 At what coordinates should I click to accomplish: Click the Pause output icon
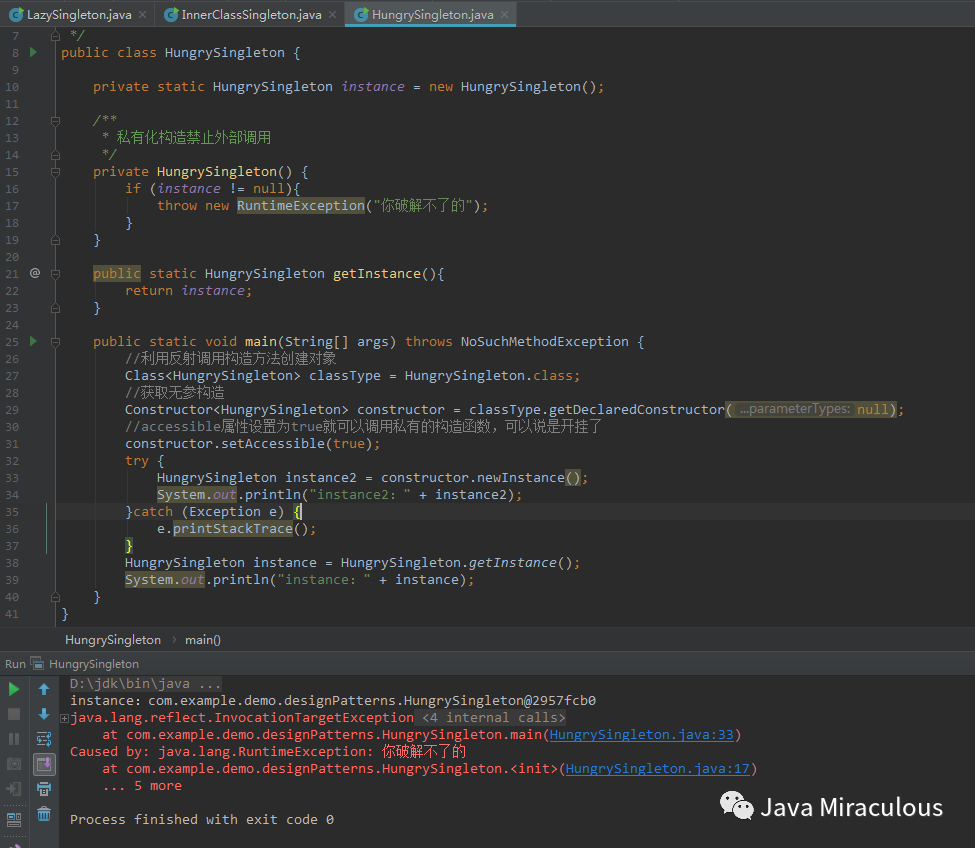point(14,739)
